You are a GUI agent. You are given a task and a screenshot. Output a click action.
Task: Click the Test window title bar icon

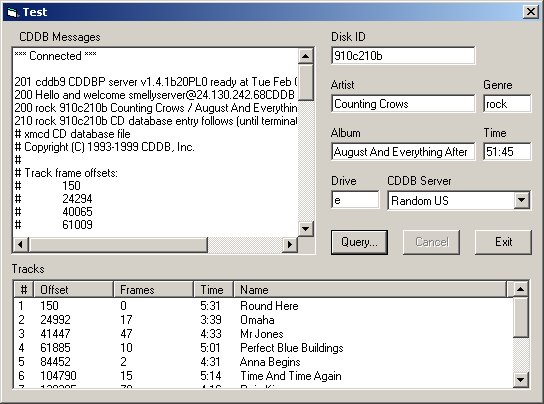[12, 12]
